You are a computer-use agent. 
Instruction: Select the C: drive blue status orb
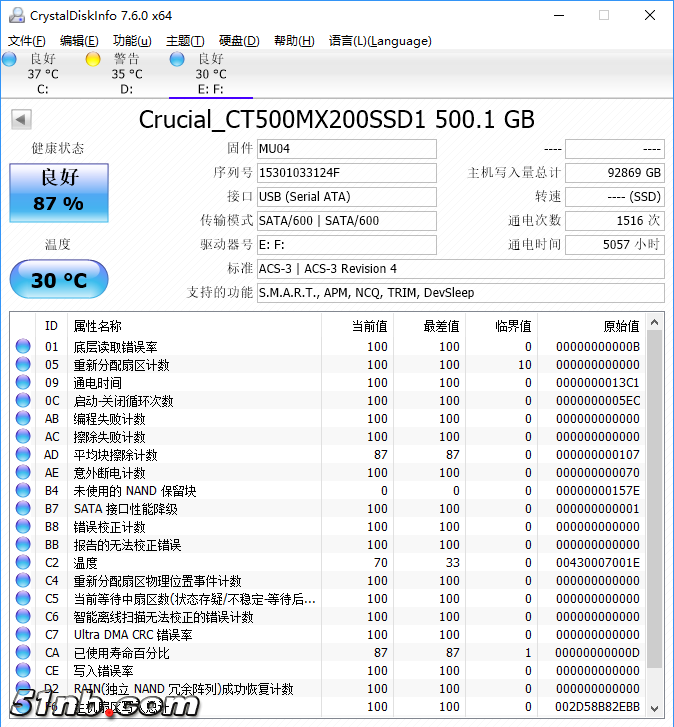coord(9,59)
